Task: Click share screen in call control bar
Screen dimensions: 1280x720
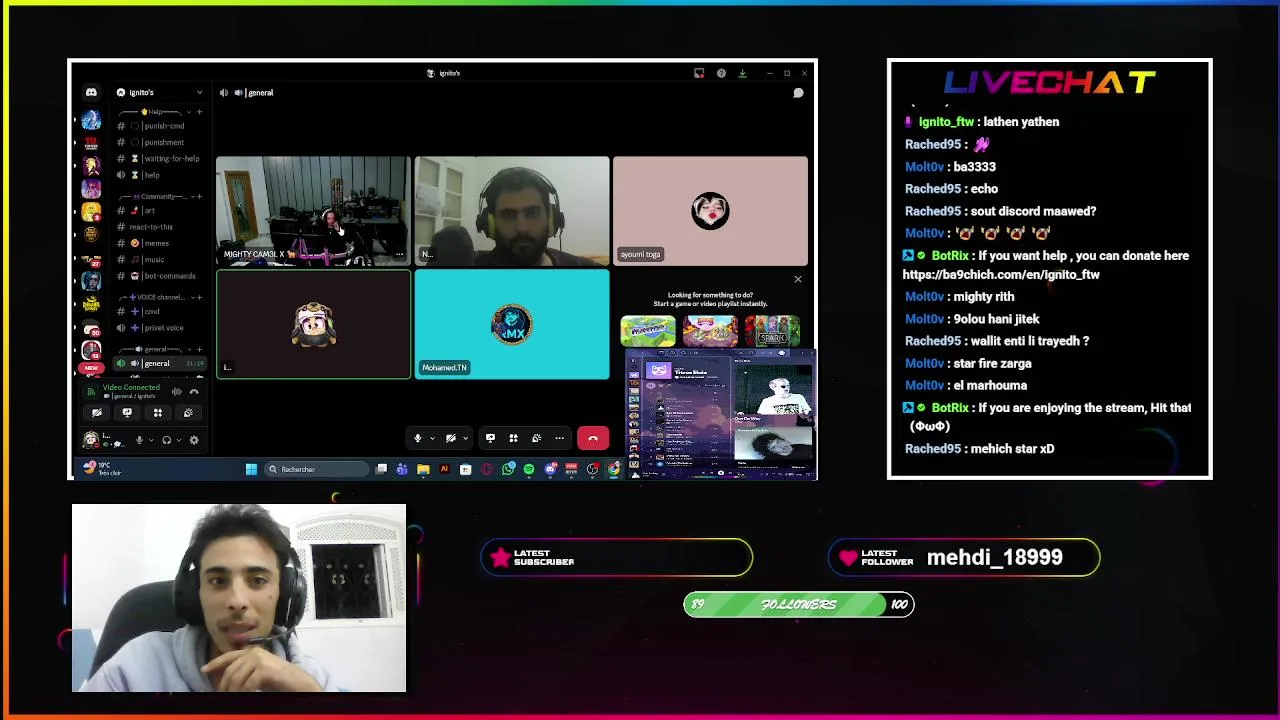Action: [491, 438]
